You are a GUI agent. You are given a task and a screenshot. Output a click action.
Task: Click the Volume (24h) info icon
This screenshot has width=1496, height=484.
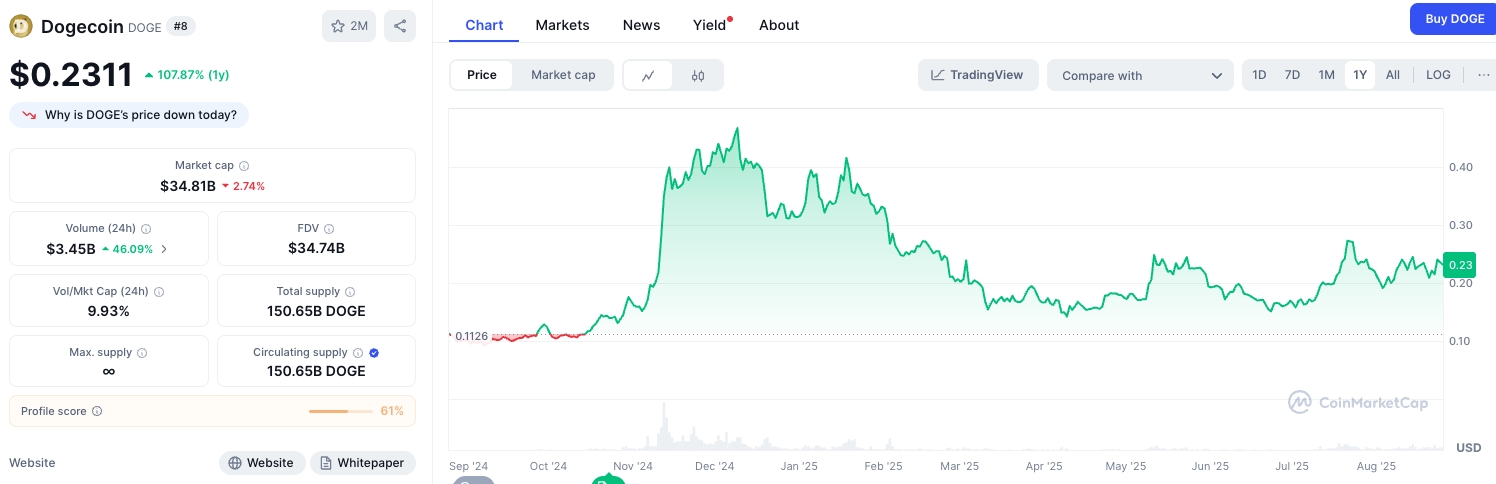(x=146, y=229)
